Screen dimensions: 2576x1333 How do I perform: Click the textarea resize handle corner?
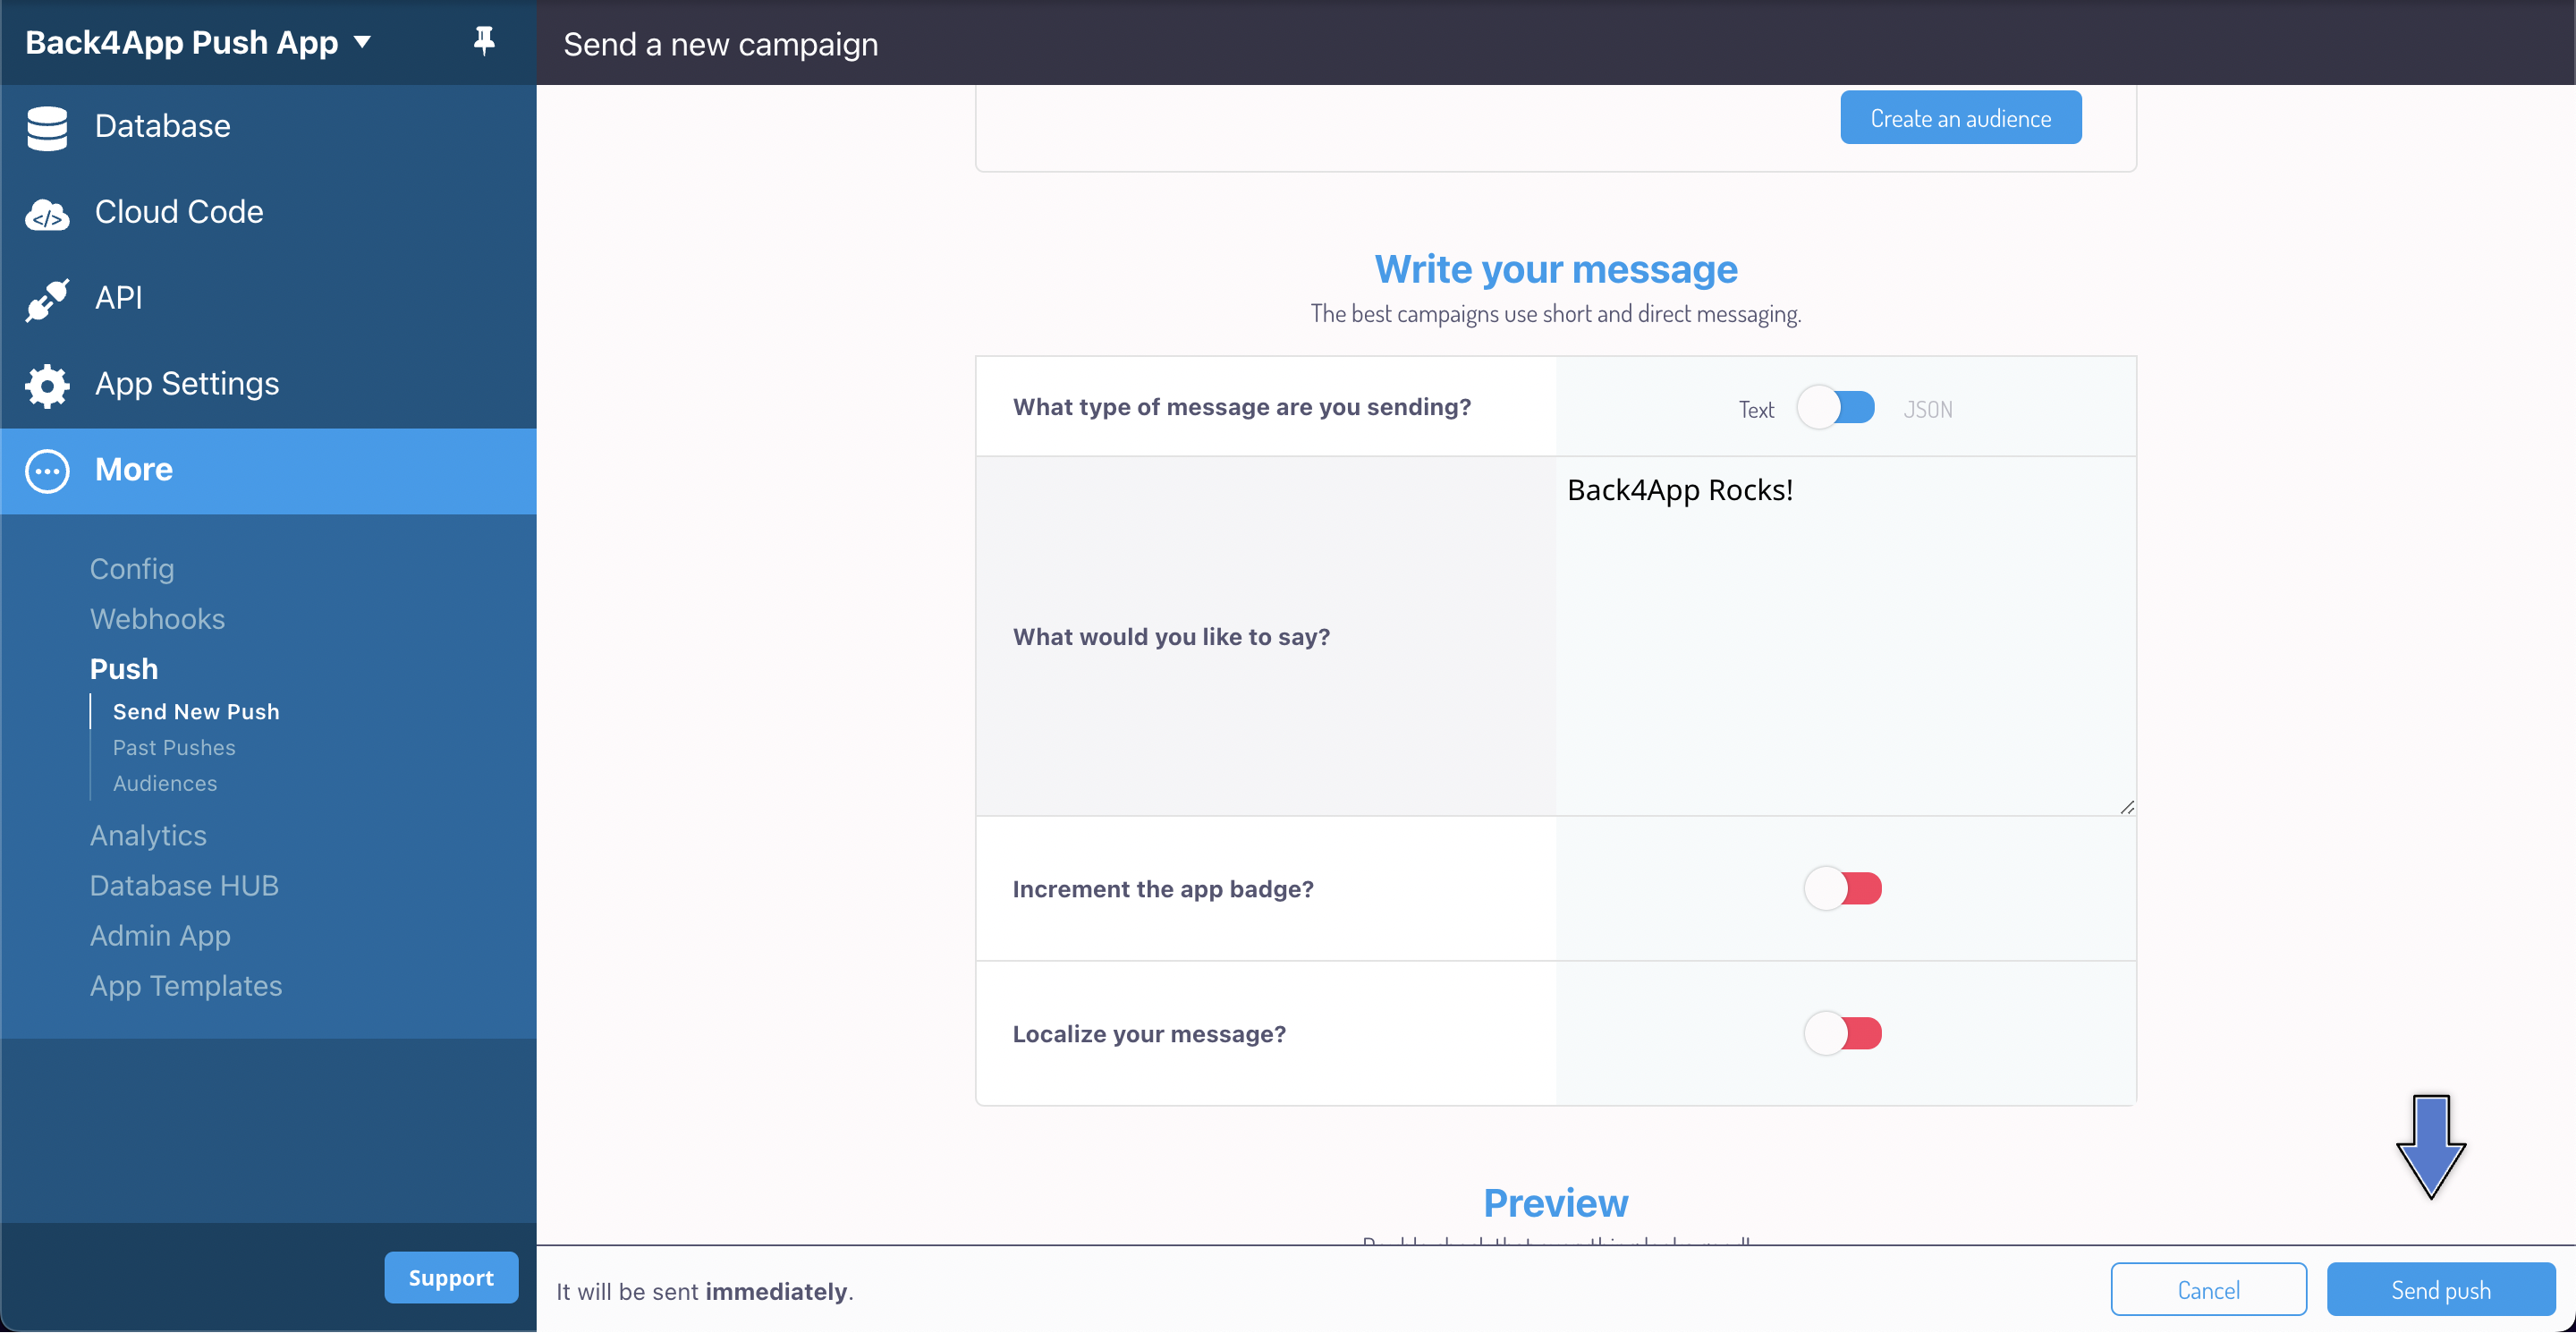coord(2127,807)
